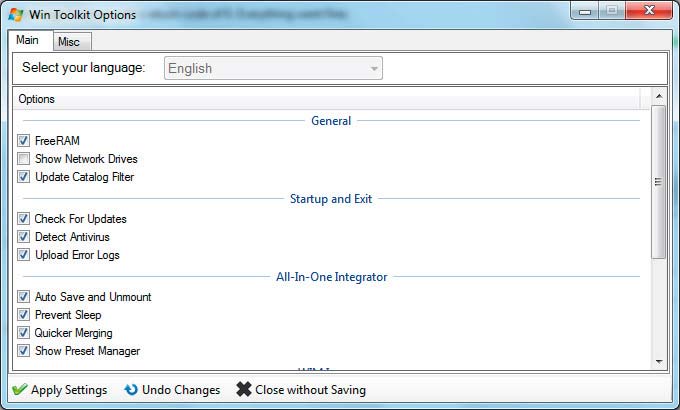This screenshot has height=410, width=680.
Task: Click the Win Toolkit window logo icon
Action: (x=16, y=14)
